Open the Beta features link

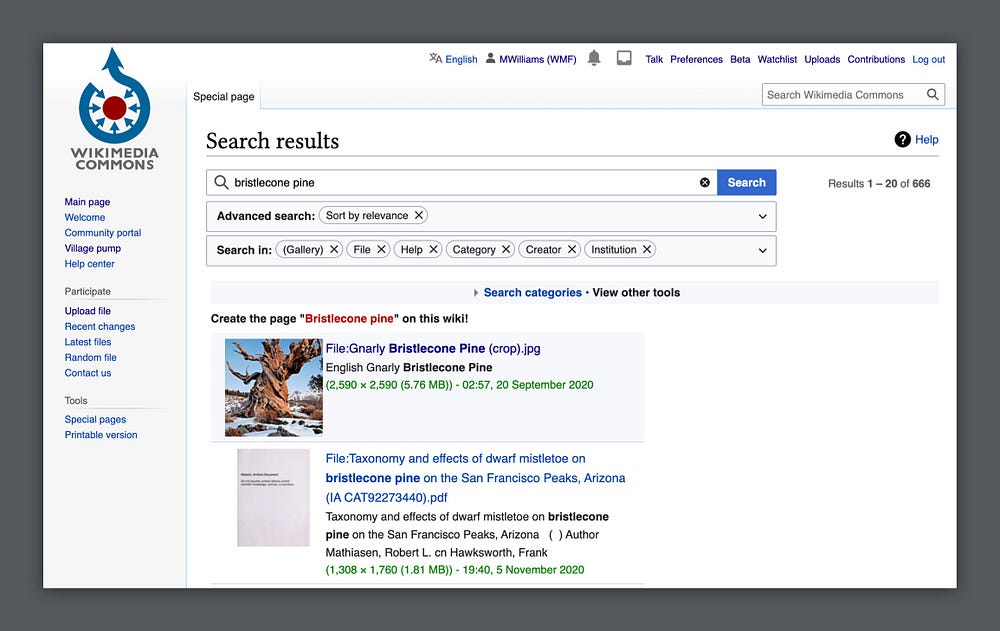(x=740, y=59)
